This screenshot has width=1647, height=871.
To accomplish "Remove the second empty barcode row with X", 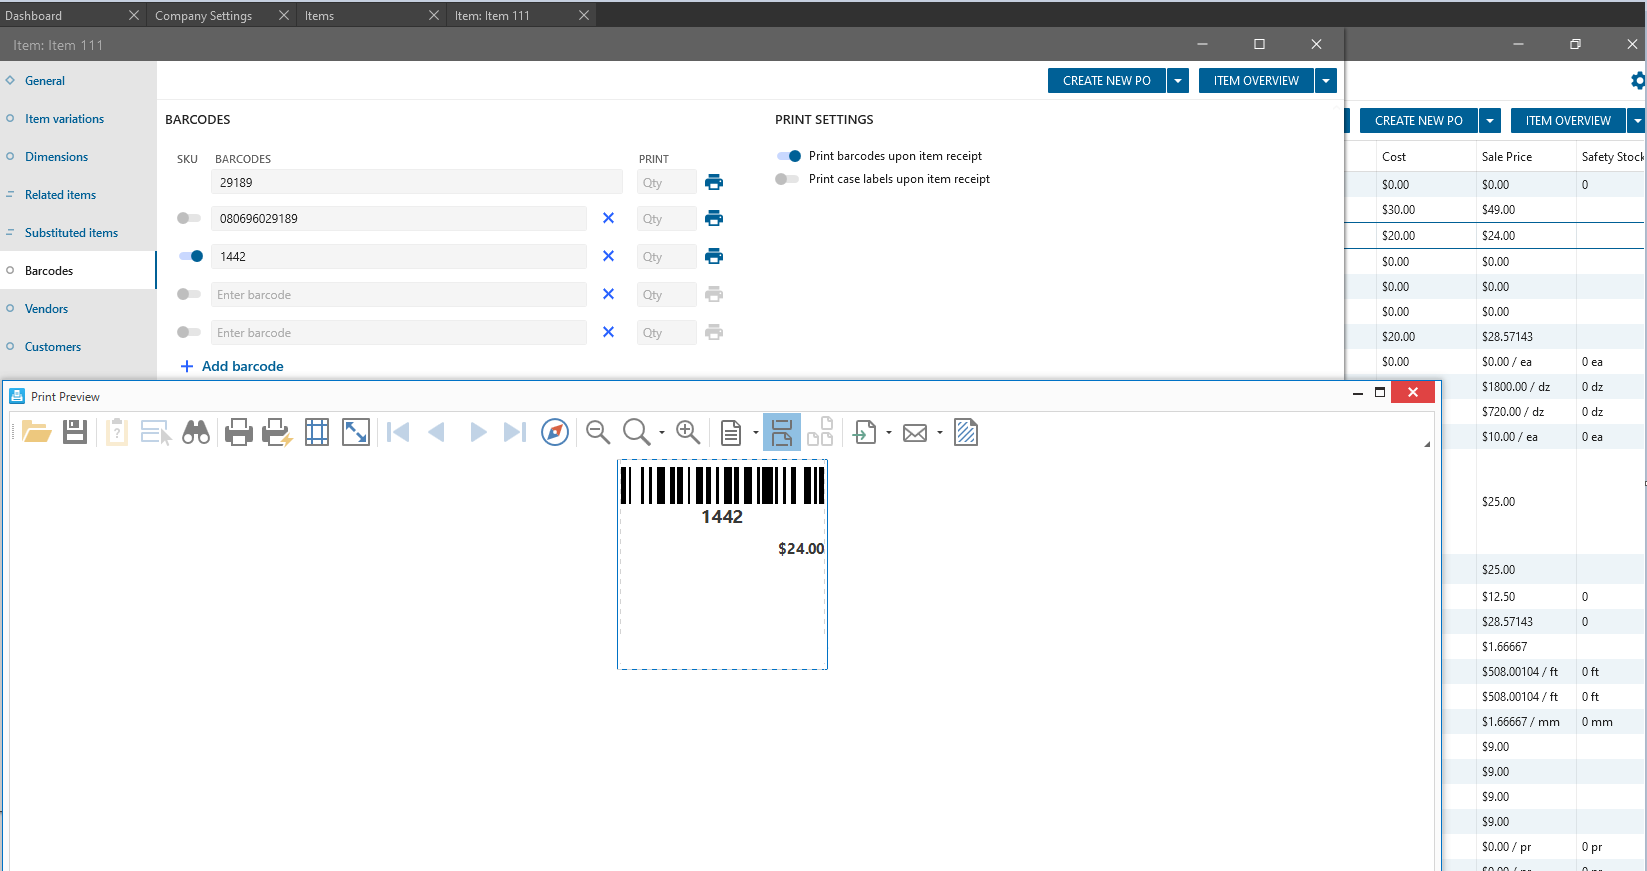I will 608,332.
